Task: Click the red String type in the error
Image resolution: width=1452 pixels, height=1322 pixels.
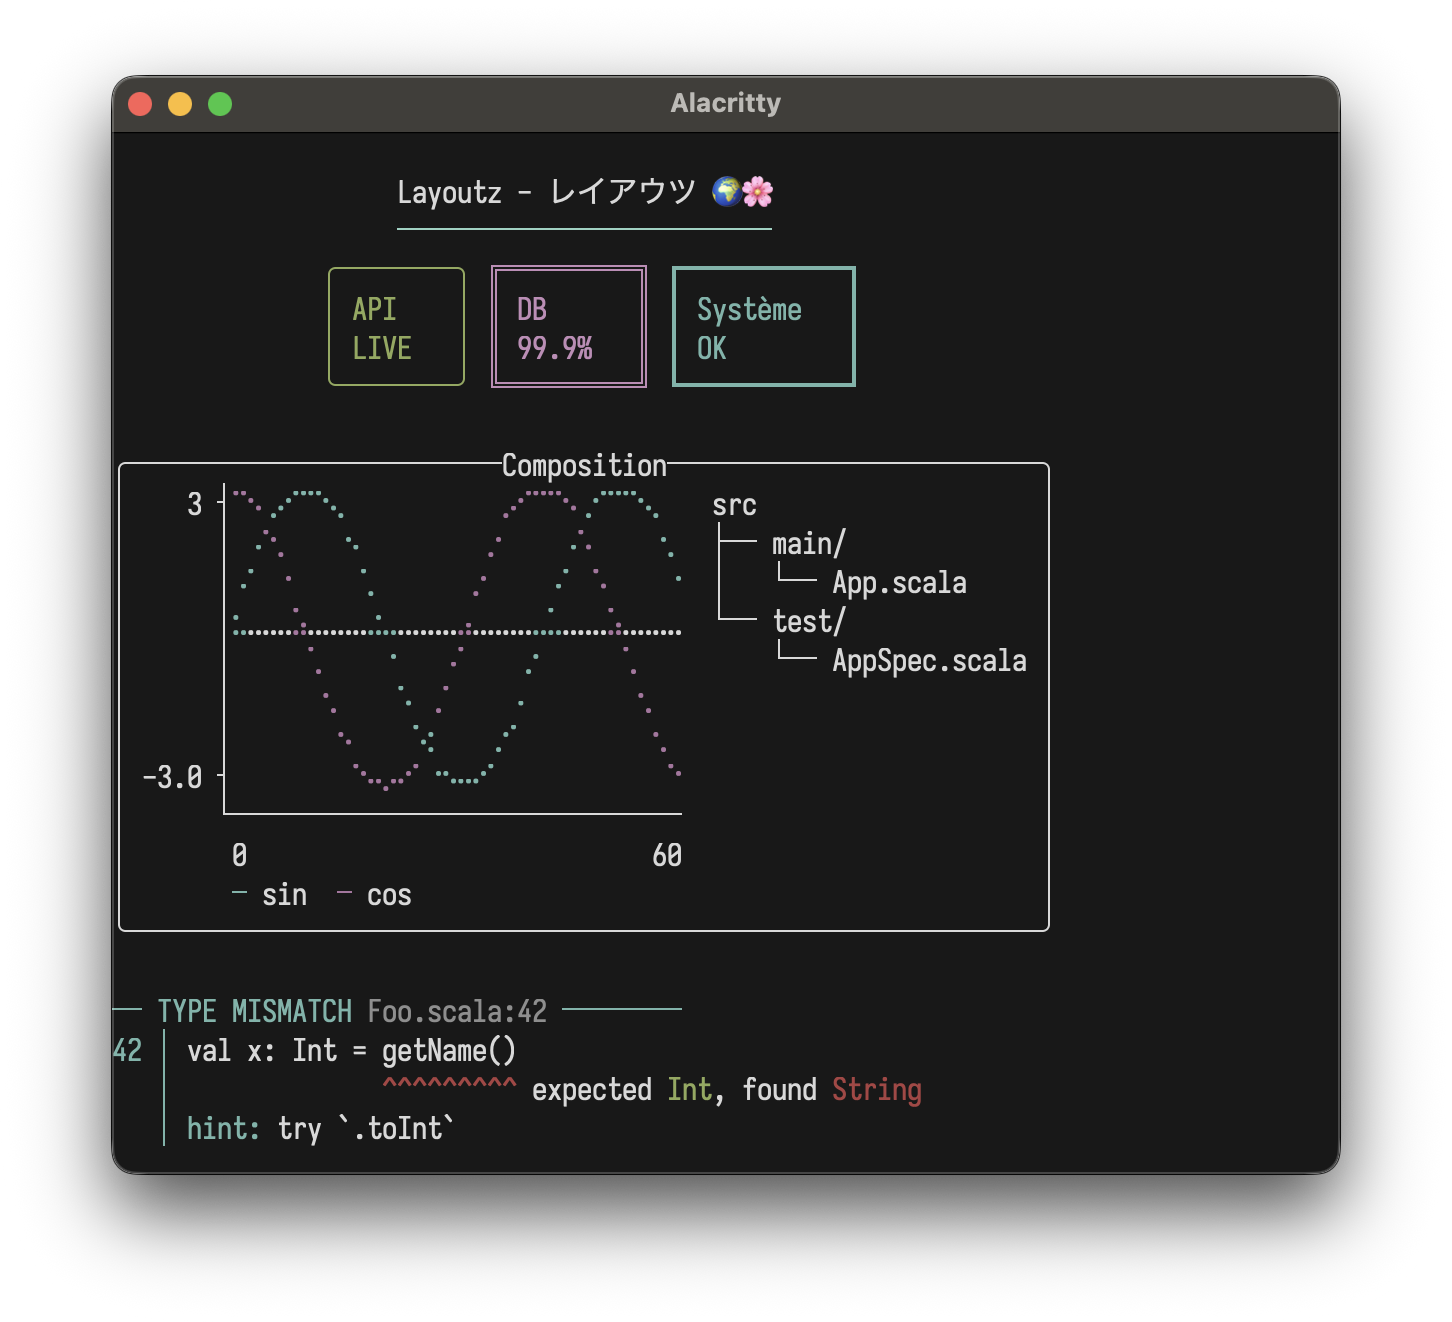Action: click(876, 1090)
